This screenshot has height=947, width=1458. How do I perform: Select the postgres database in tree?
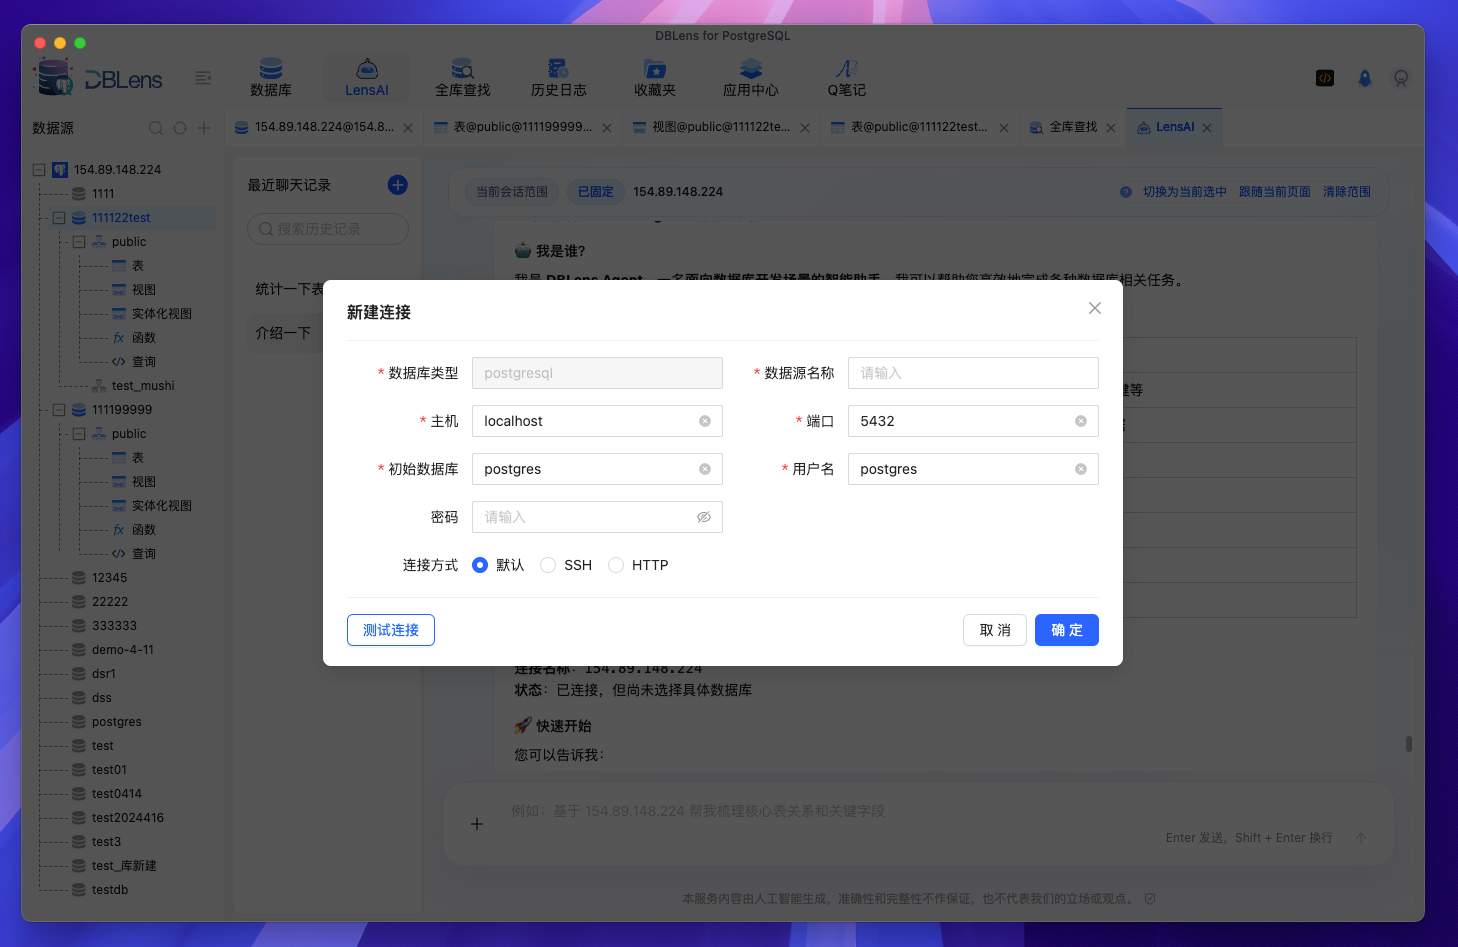(117, 722)
